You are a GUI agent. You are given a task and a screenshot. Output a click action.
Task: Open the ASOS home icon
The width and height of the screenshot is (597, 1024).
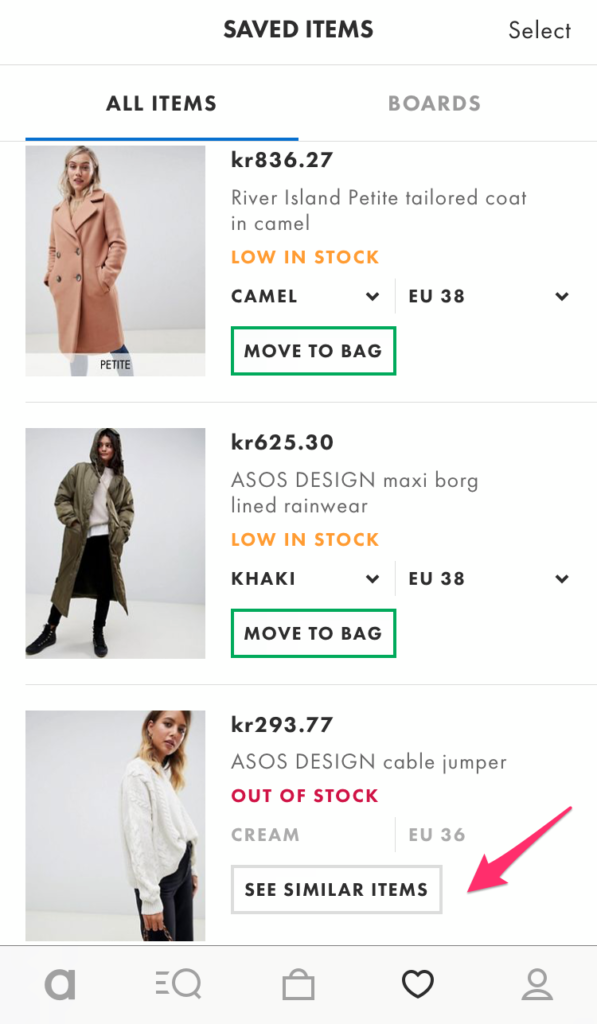pos(60,983)
